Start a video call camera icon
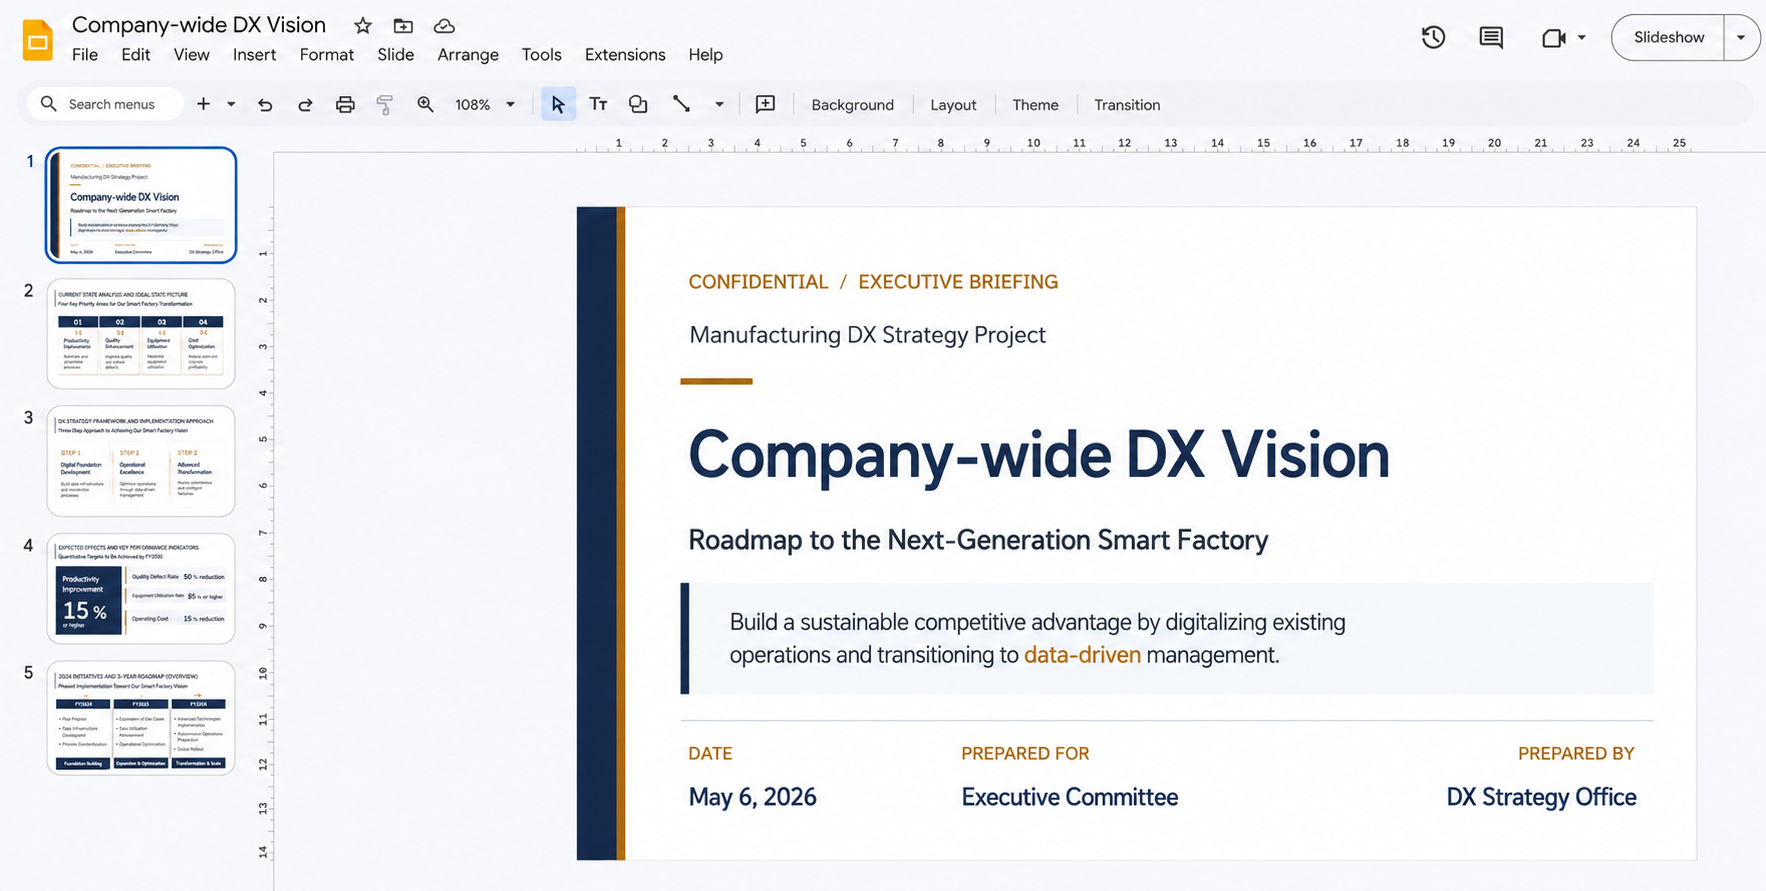 click(1553, 38)
